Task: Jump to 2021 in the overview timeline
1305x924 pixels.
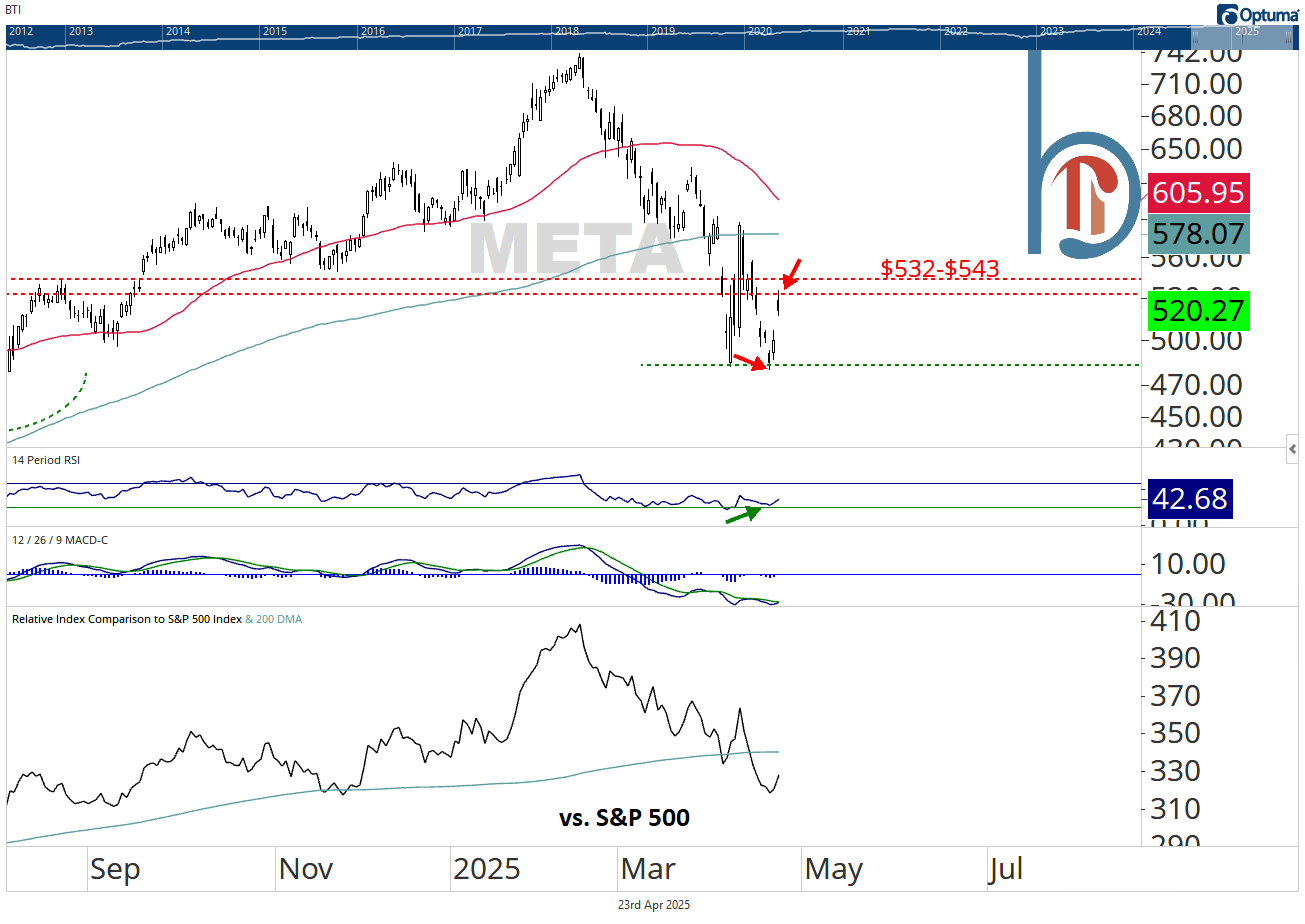Action: click(x=858, y=31)
